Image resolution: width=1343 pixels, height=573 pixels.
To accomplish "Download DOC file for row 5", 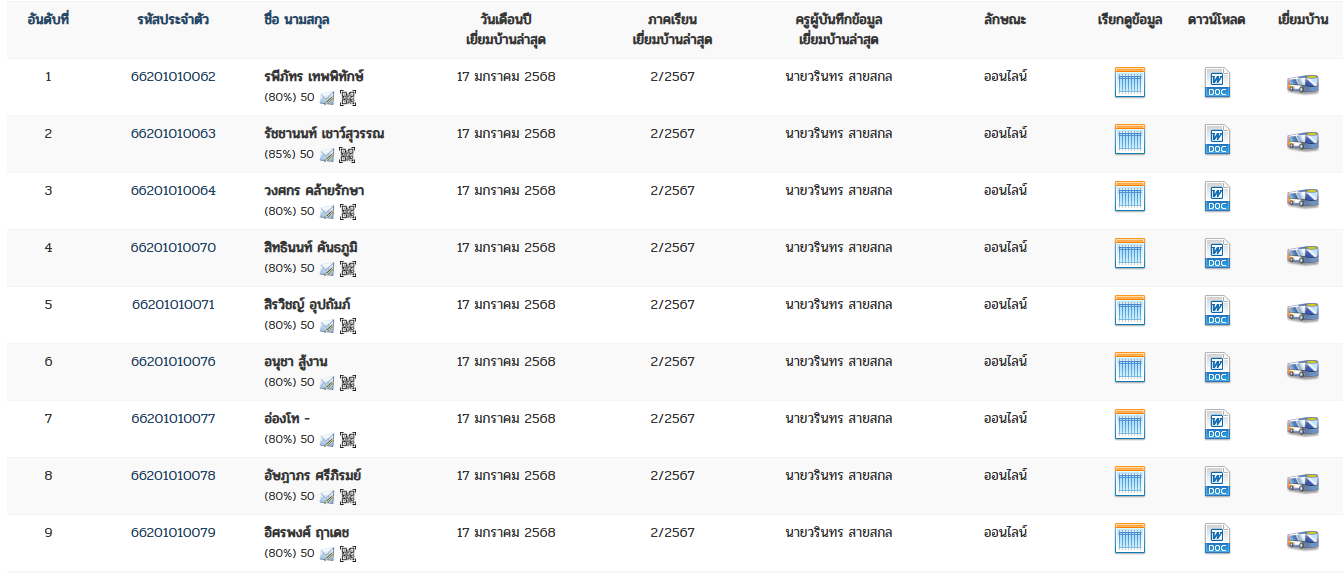I will 1217,311.
